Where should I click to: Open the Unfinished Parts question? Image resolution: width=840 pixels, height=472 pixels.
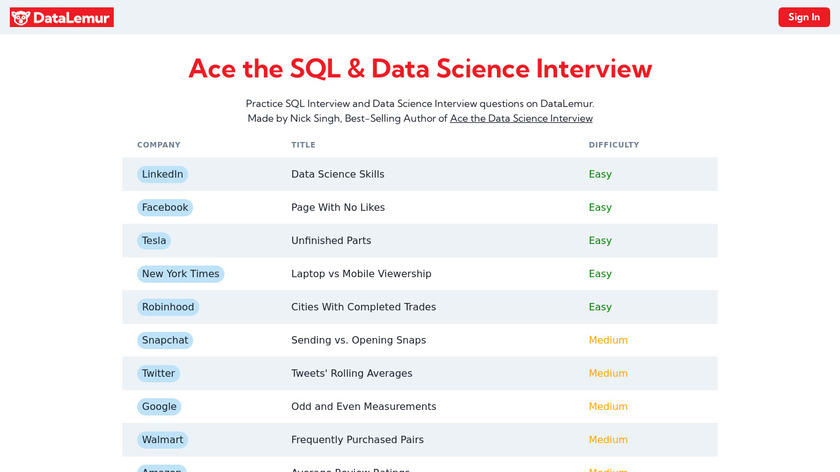click(331, 240)
